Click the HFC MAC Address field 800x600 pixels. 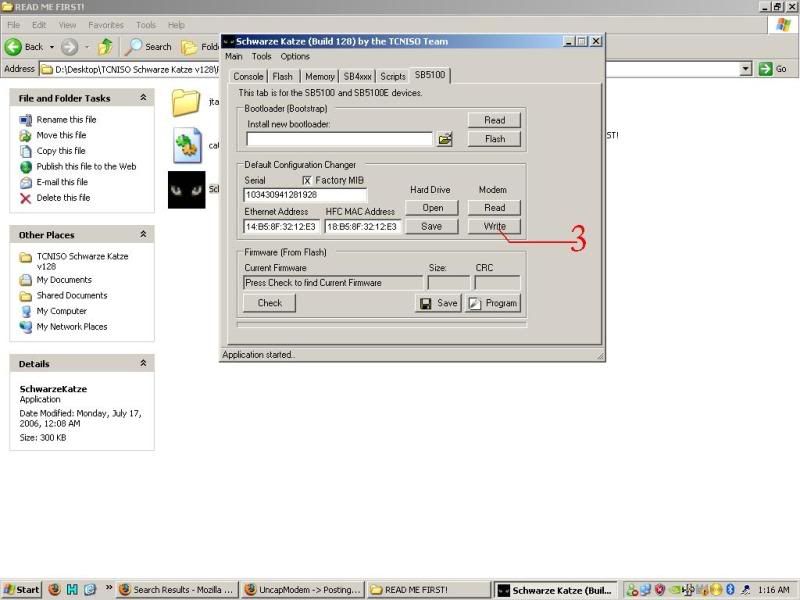tap(362, 227)
